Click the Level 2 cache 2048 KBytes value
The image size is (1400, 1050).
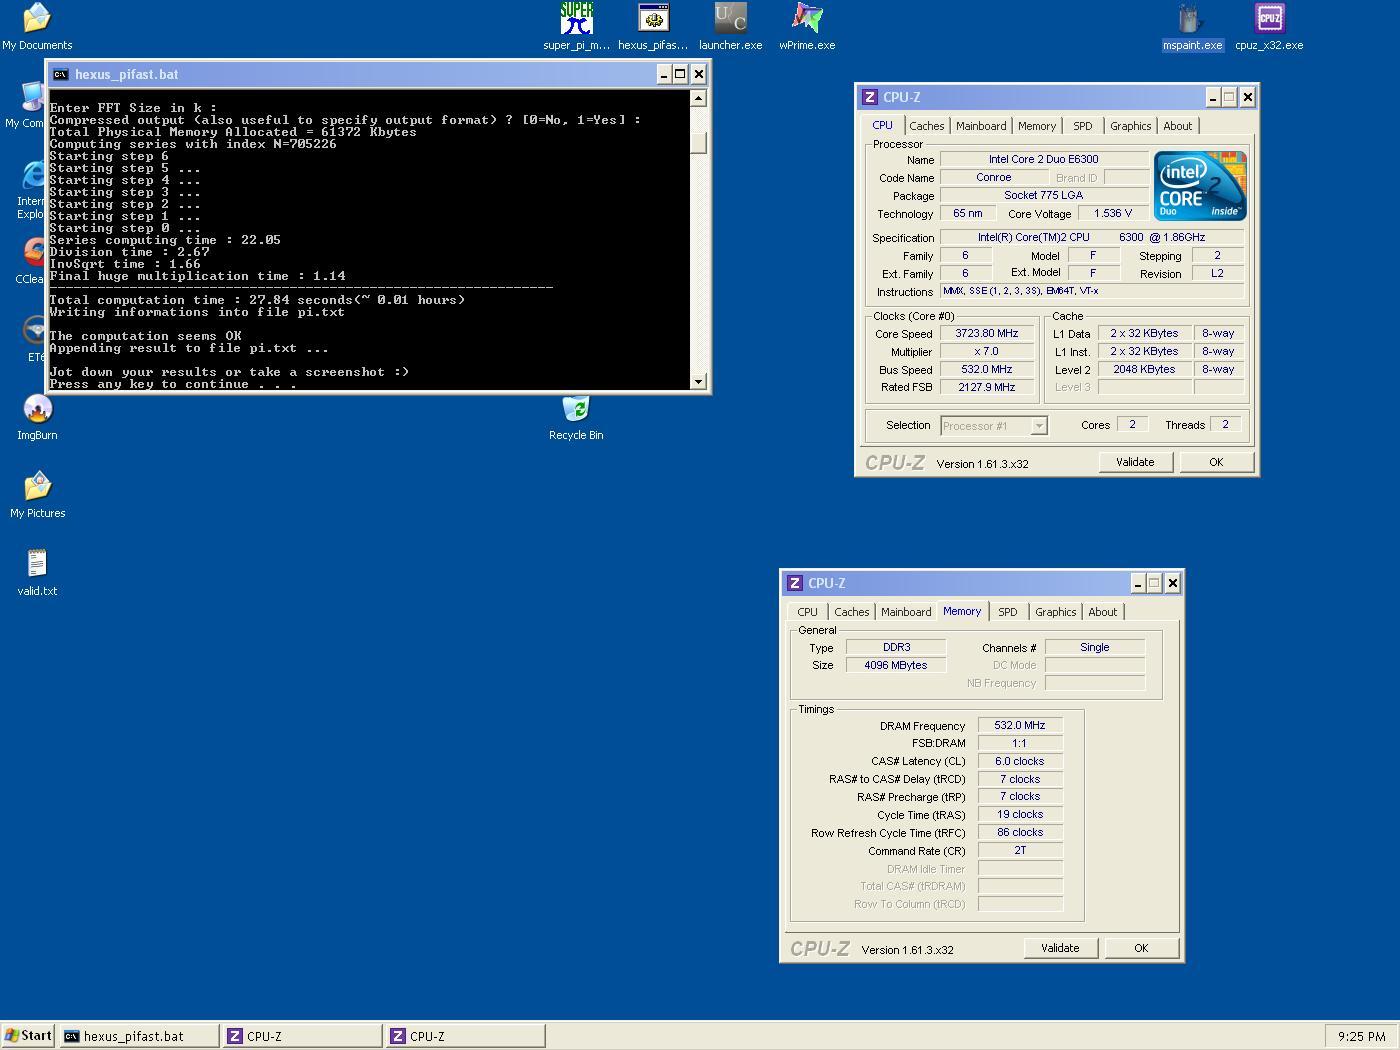tap(1144, 370)
